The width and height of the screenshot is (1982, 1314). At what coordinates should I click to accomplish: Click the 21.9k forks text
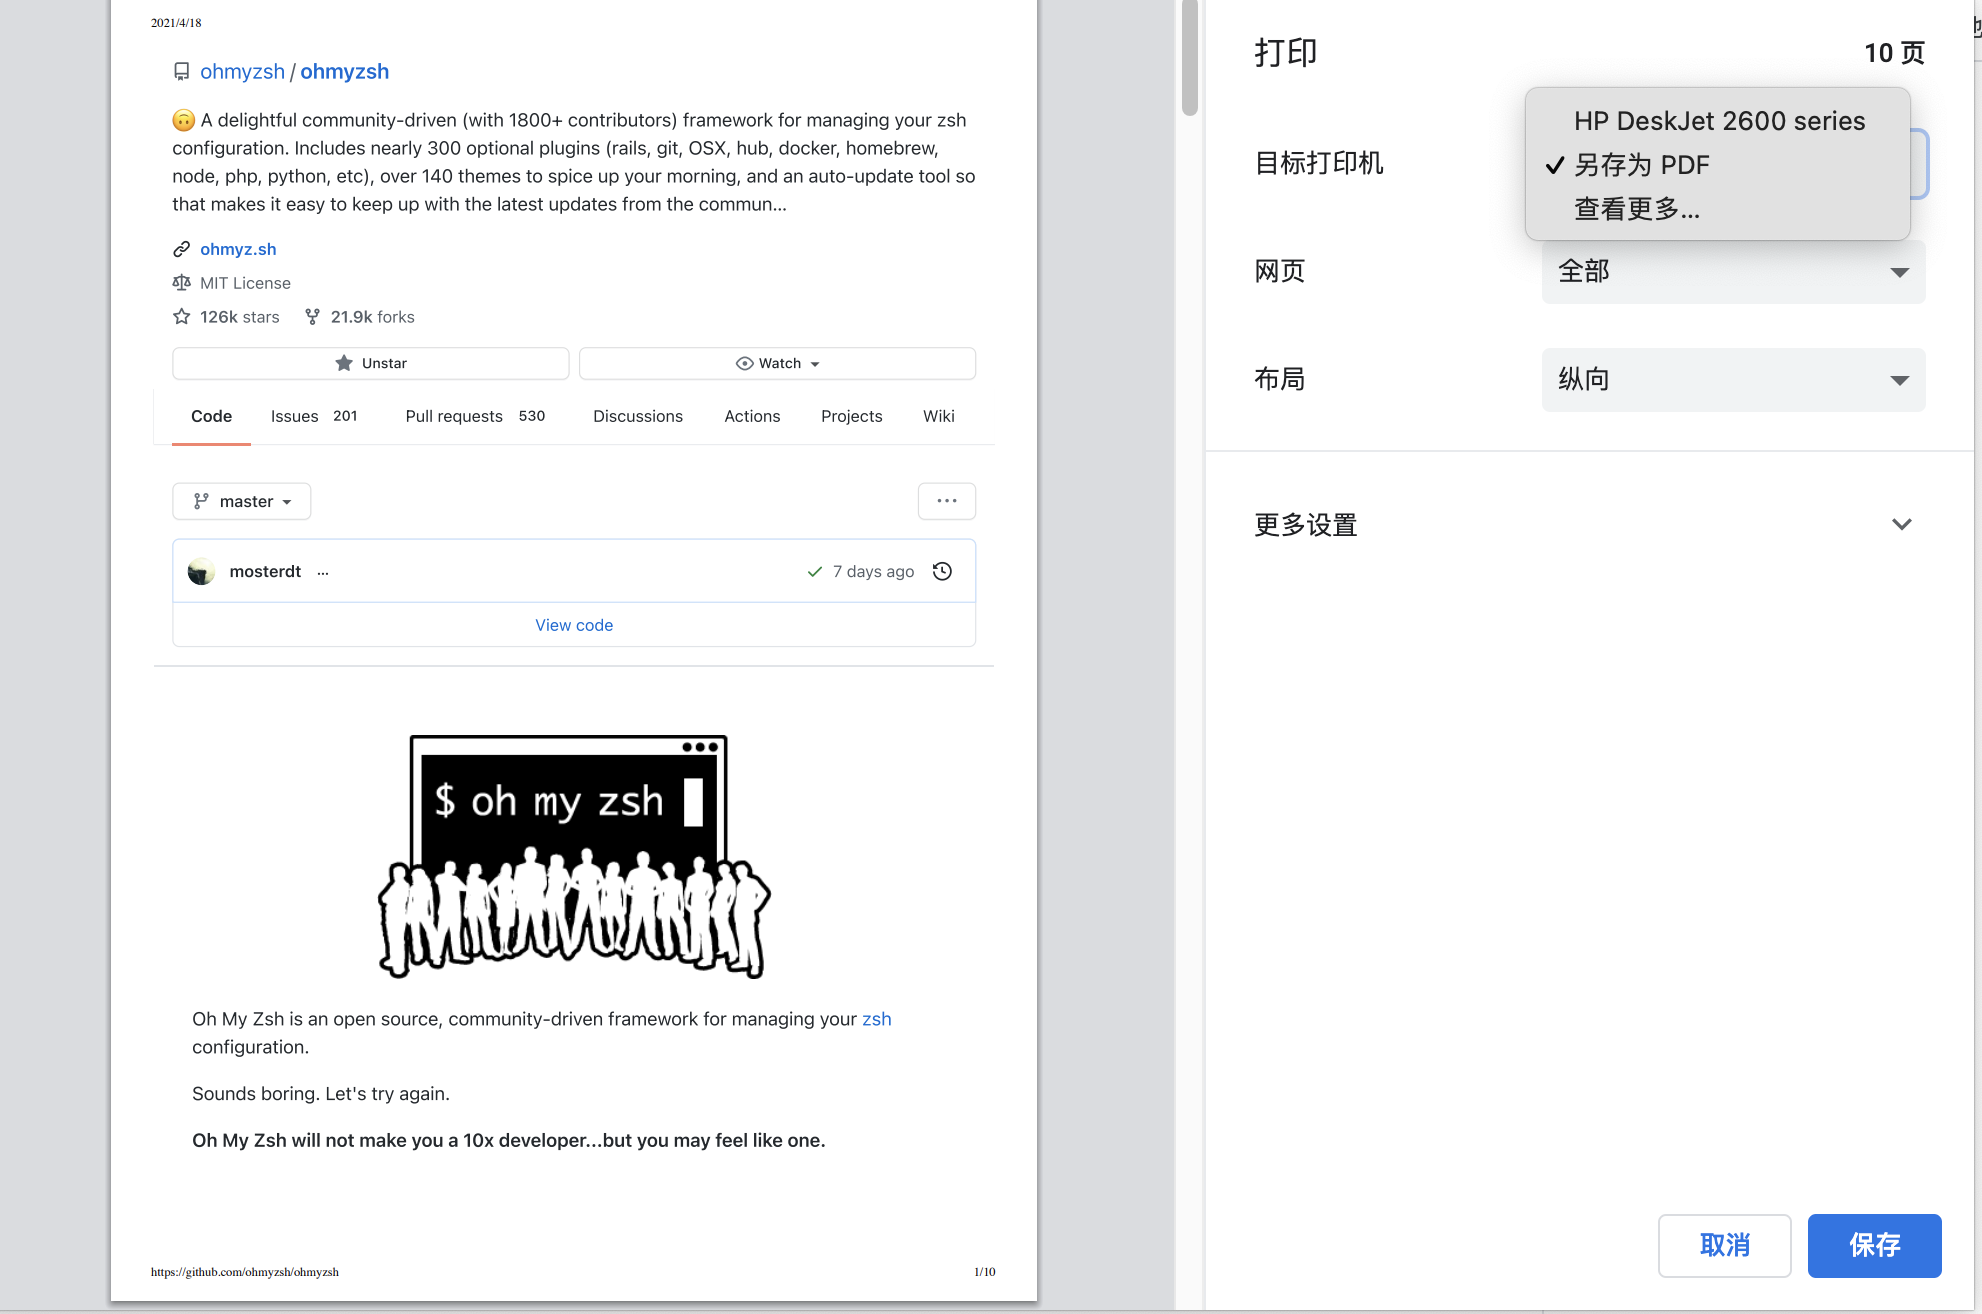click(x=373, y=317)
